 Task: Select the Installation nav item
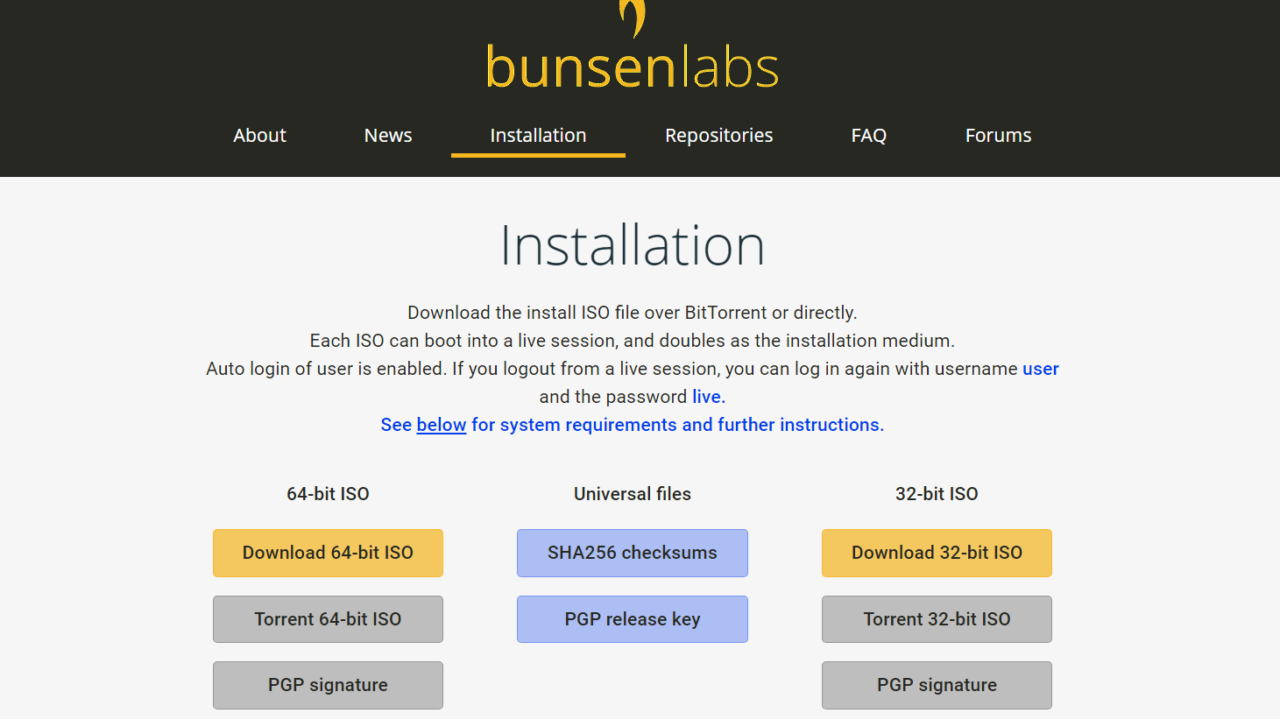[538, 135]
